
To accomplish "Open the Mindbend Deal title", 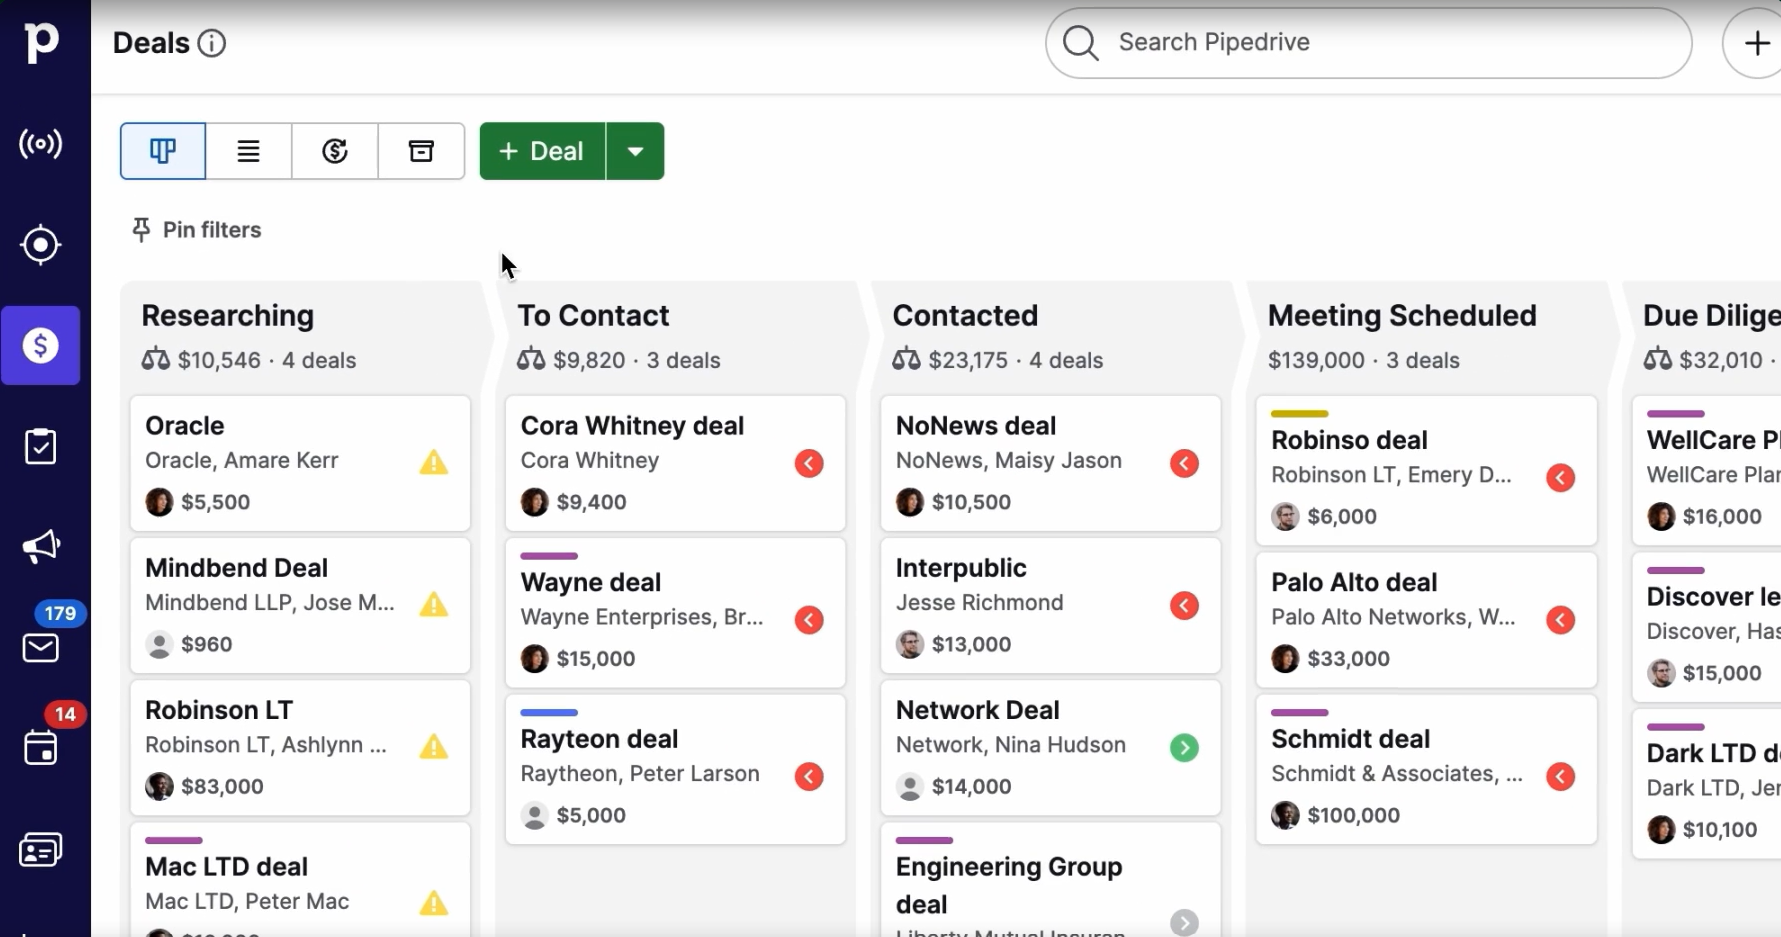I will pyautogui.click(x=236, y=568).
